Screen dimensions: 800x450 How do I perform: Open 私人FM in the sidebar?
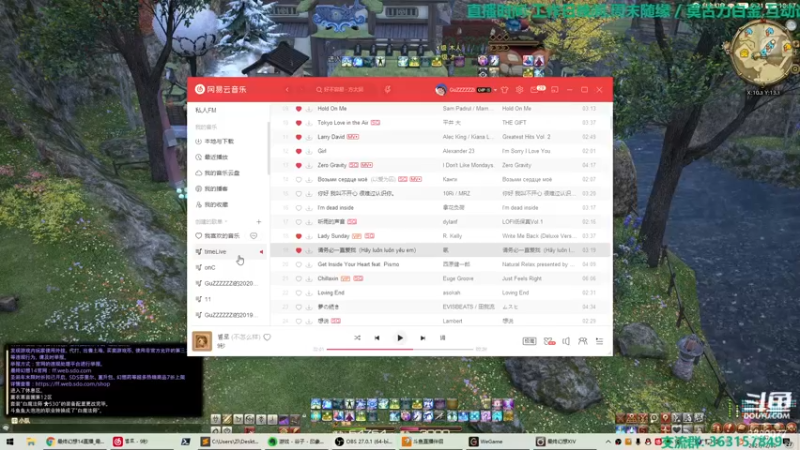coord(206,110)
